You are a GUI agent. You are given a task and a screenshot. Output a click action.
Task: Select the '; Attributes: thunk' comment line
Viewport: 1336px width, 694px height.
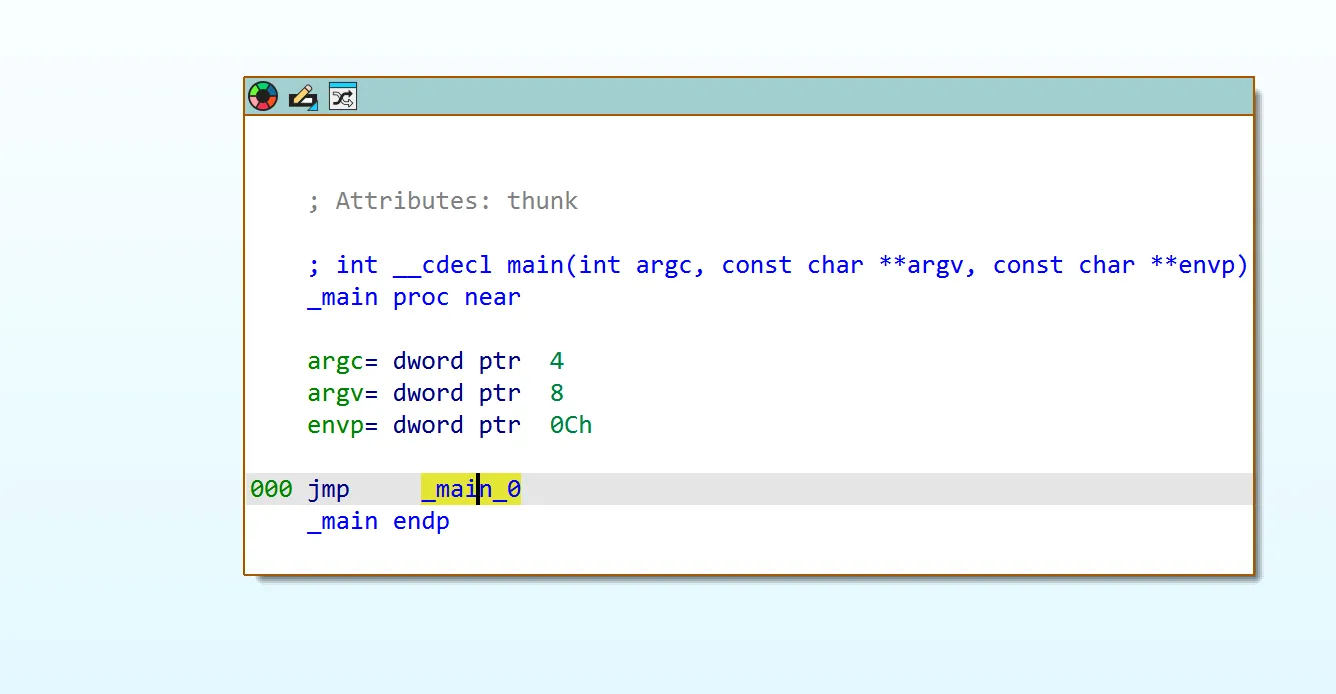(x=442, y=201)
